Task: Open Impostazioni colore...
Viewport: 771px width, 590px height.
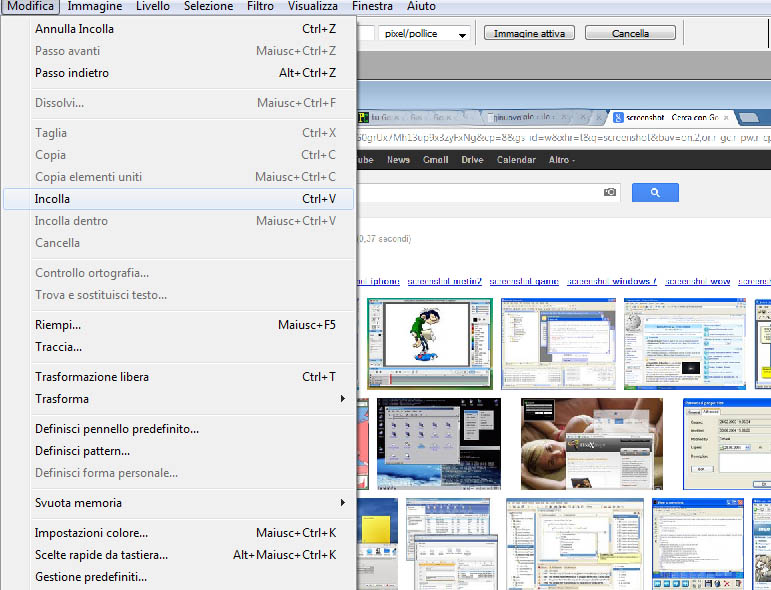Action: 179,533
